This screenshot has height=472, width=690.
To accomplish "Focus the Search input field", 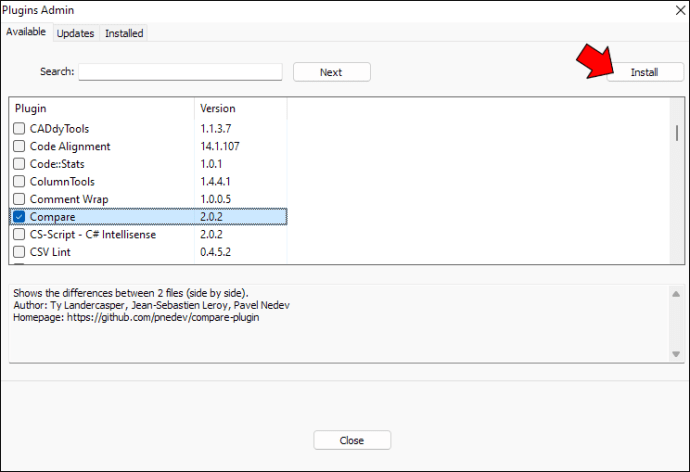I will point(180,72).
